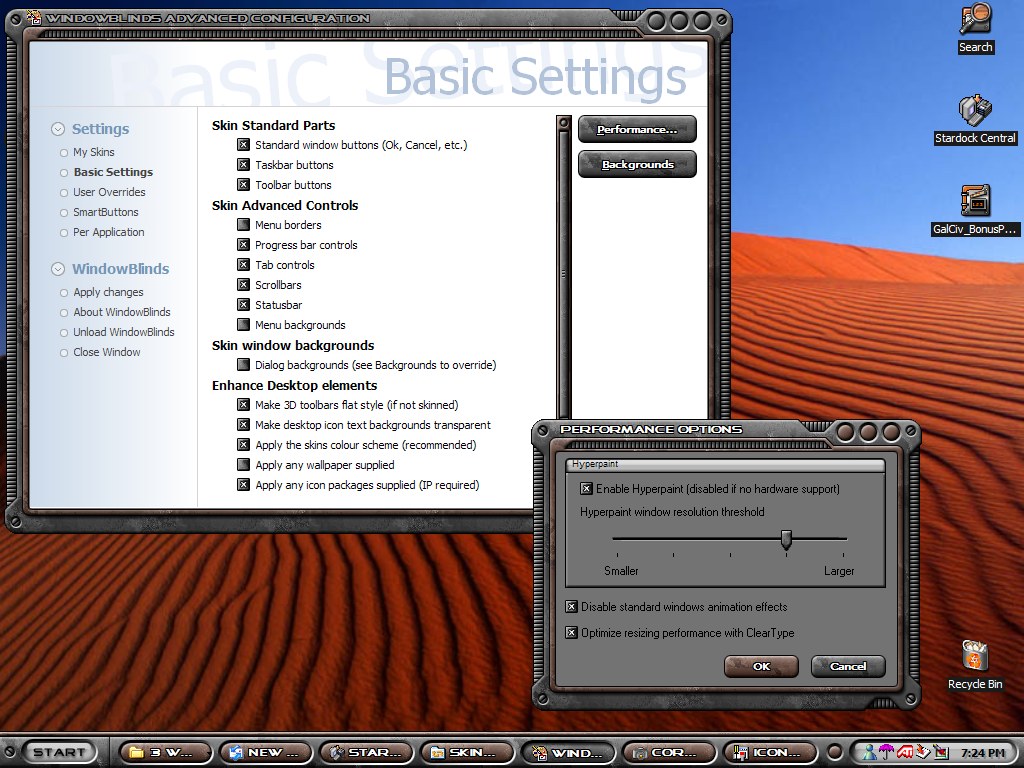Switch to the 'COR...' taskbar button

pos(669,752)
